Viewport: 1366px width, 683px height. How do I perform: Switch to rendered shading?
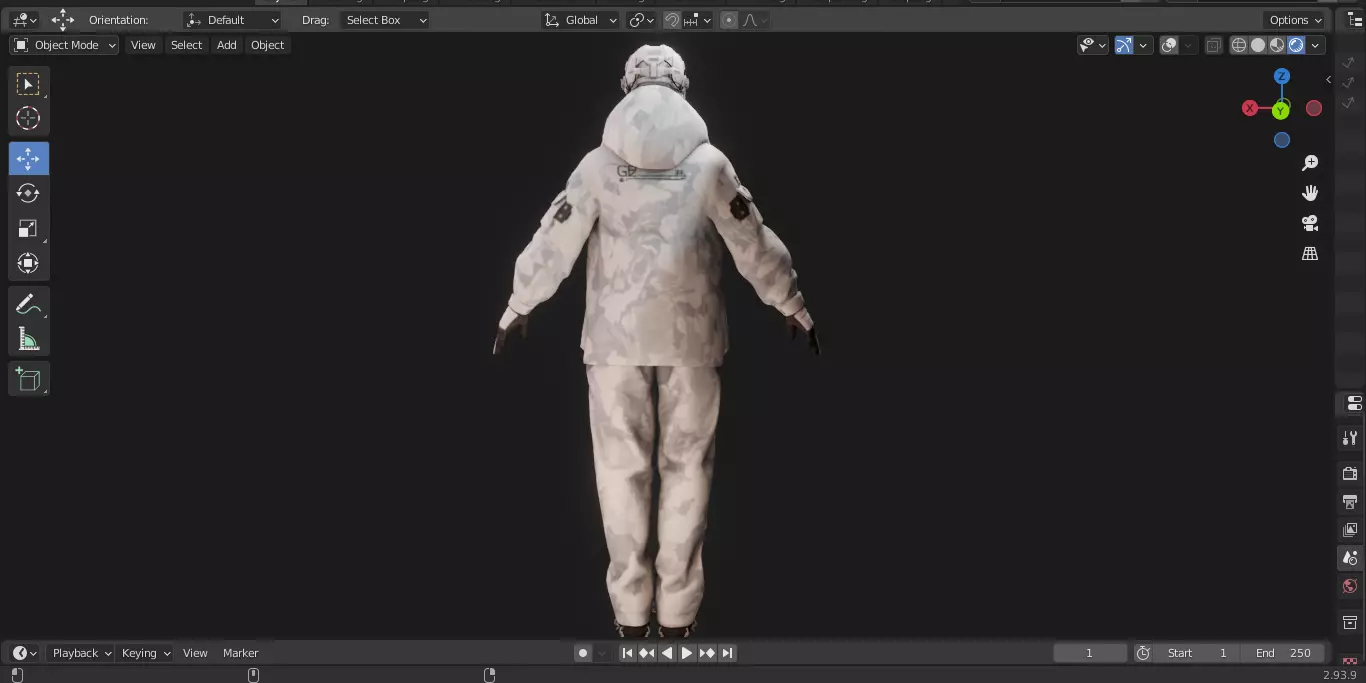1296,45
